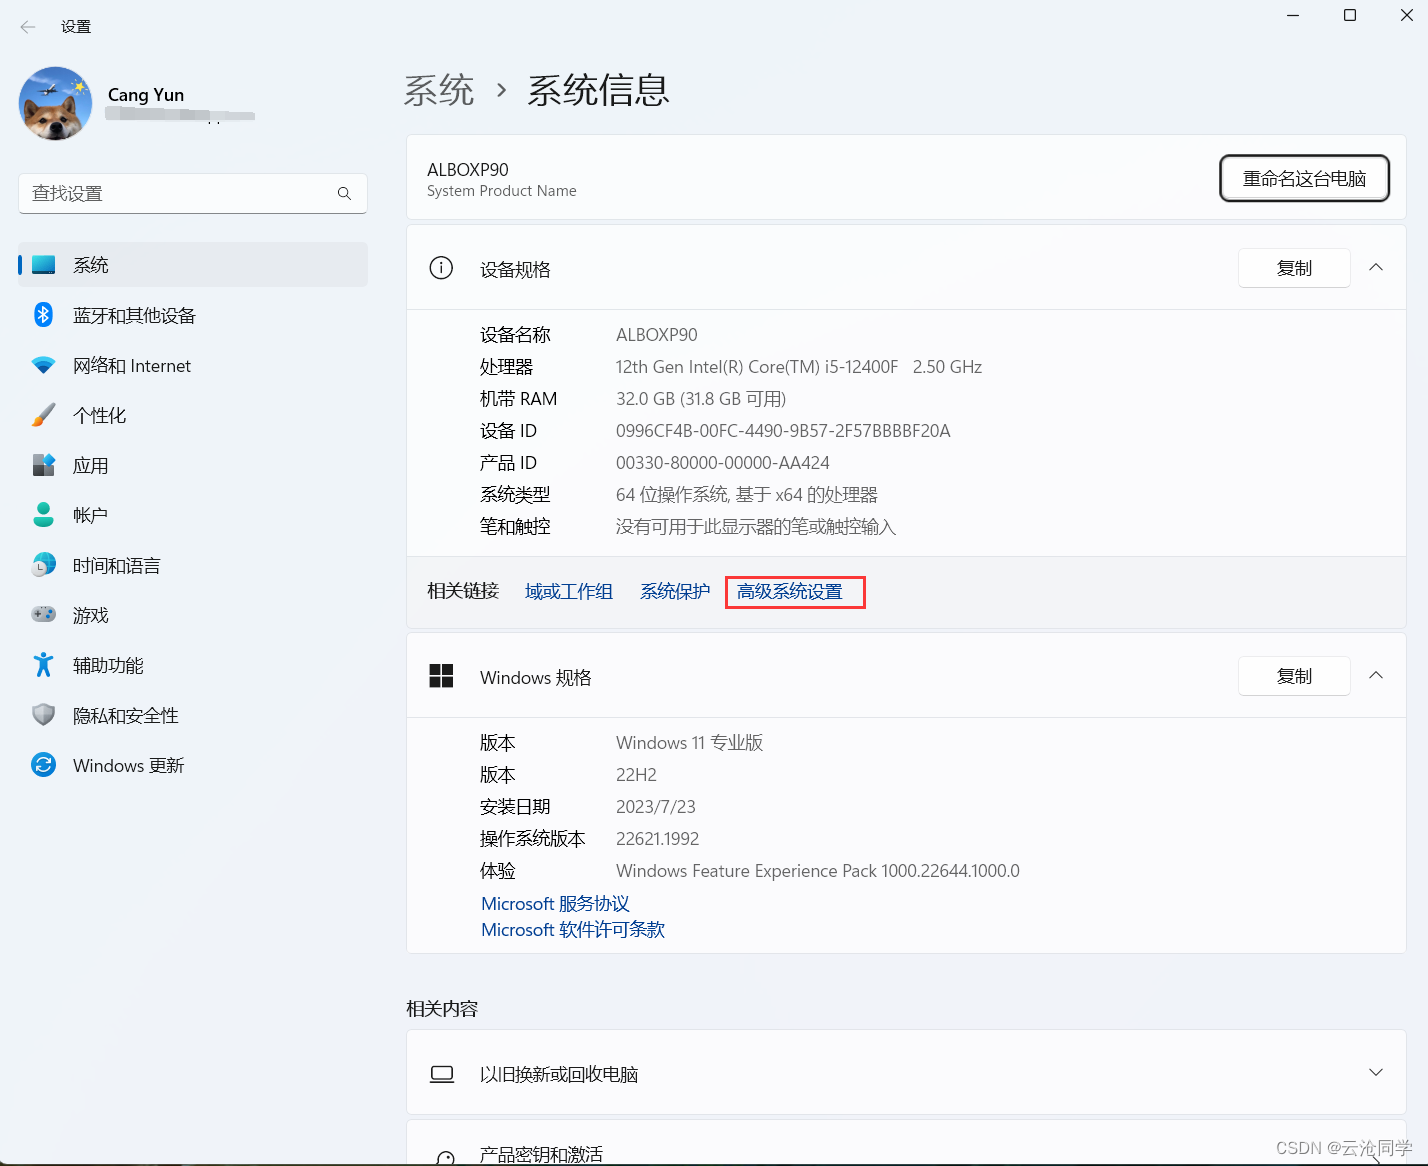
Task: Click the 游戏 controller icon
Action: click(x=44, y=615)
